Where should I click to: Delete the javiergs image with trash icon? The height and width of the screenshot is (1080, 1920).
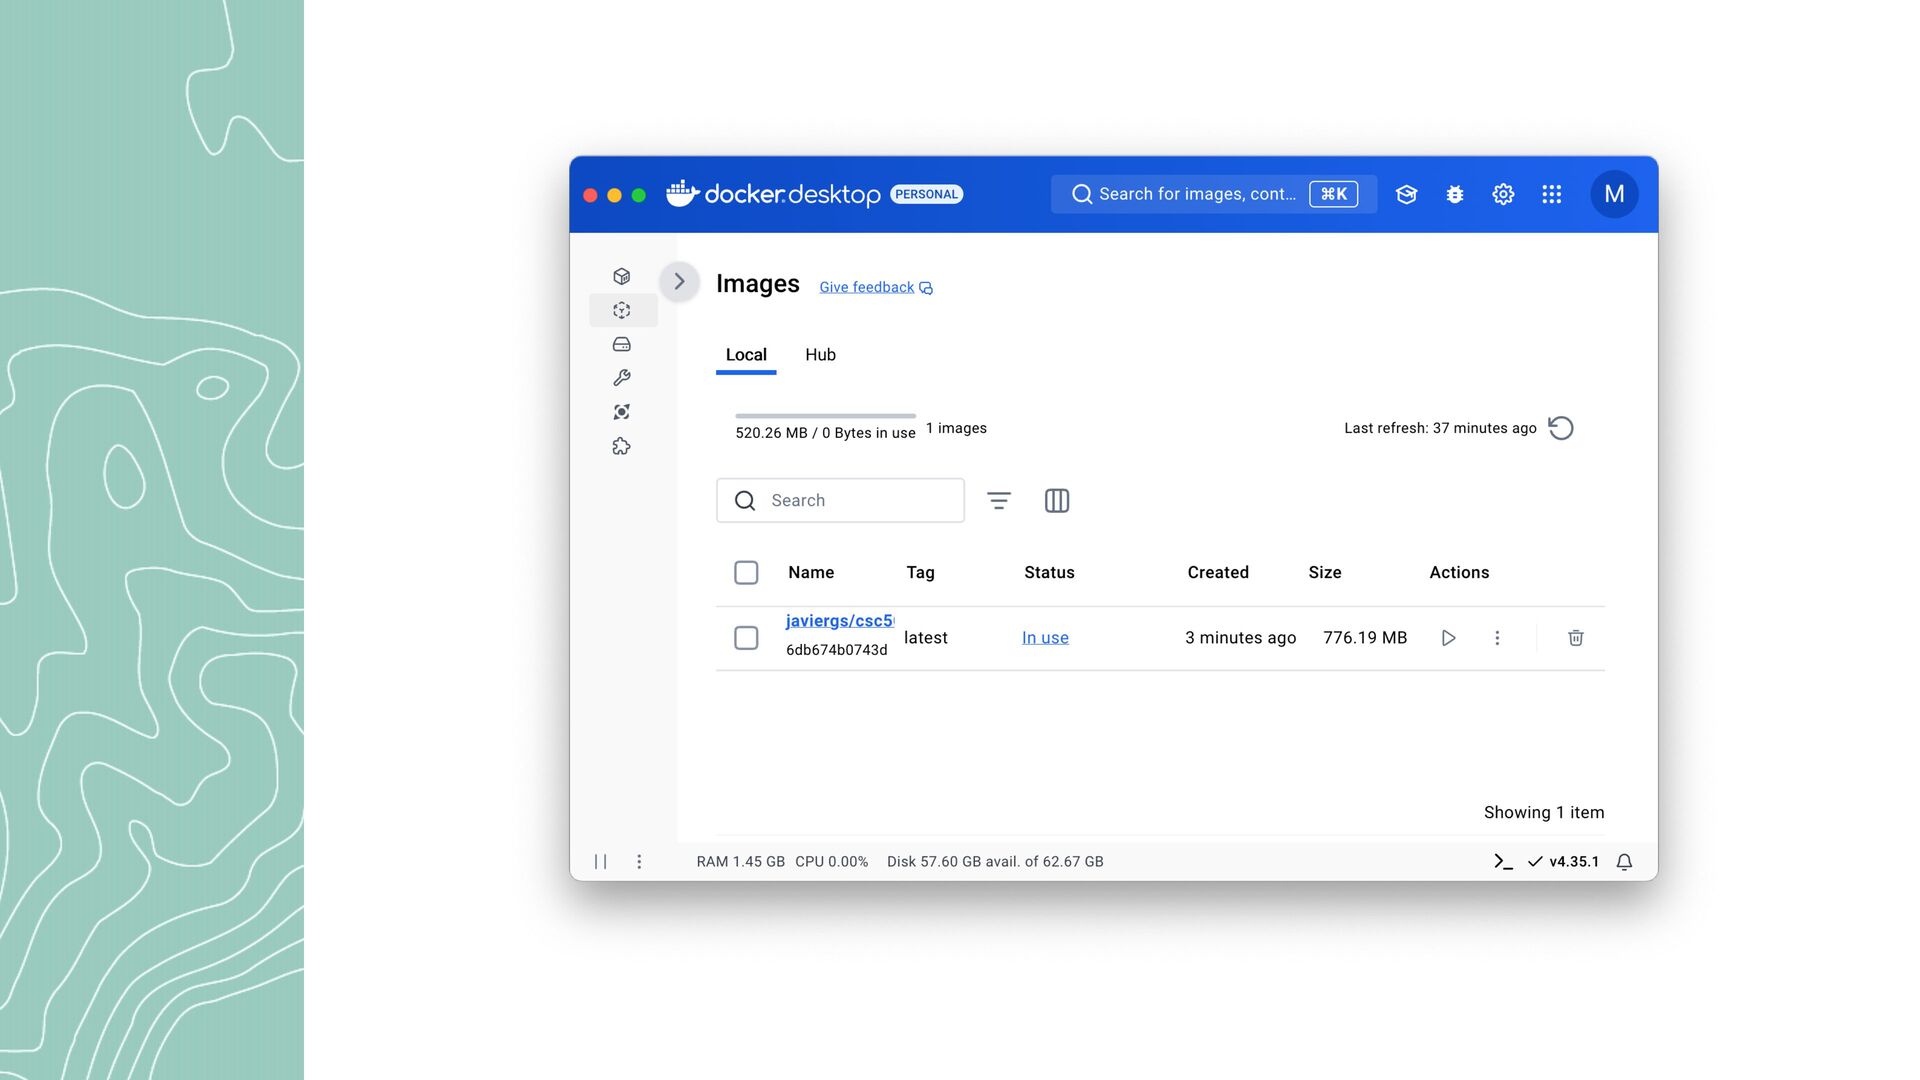click(1575, 638)
